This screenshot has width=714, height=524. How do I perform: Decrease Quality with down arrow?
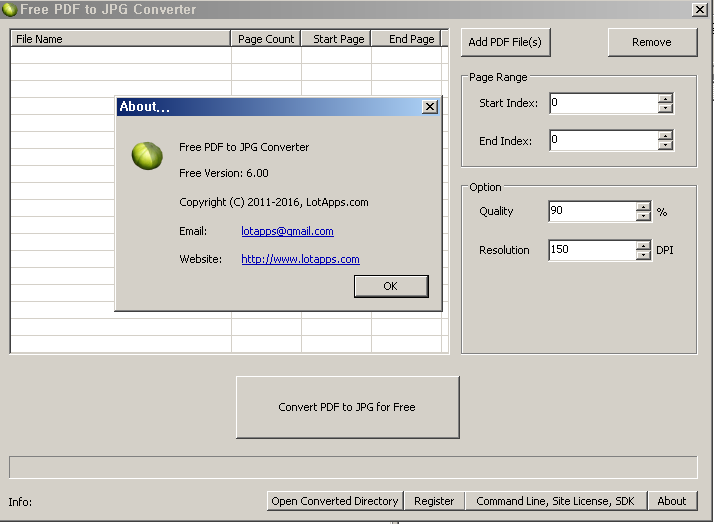643,216
